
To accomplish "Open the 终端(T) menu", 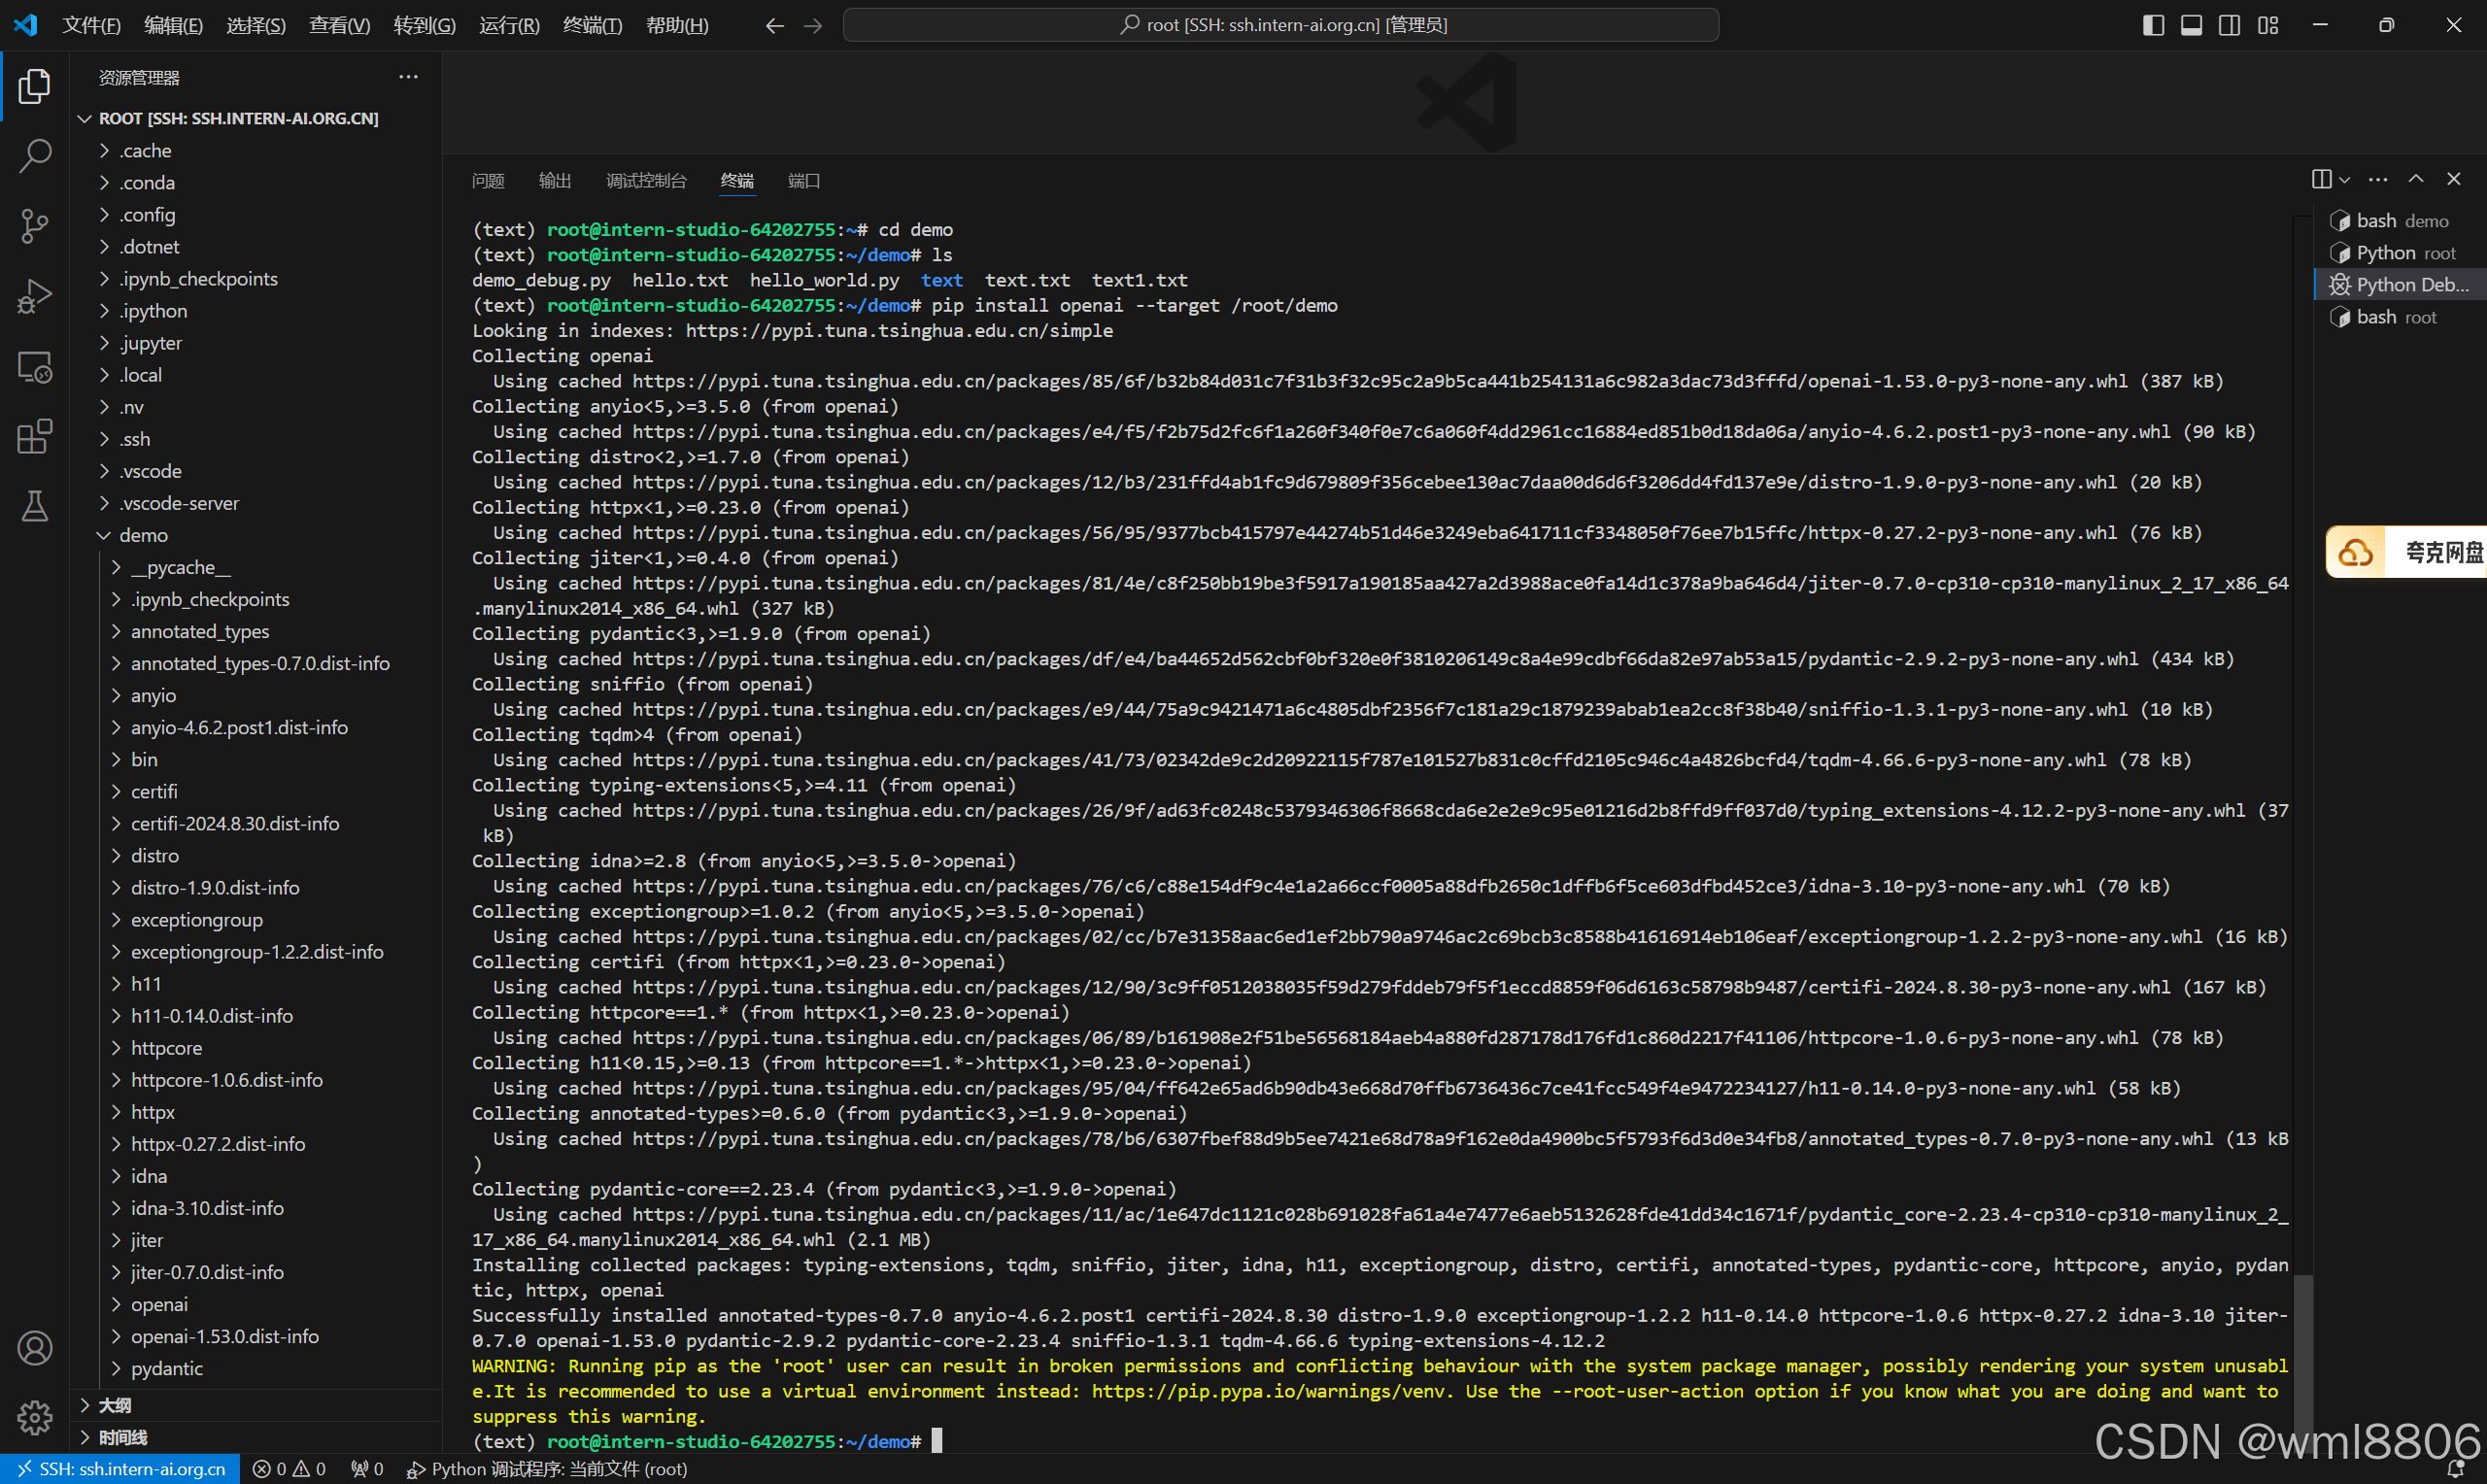I will pyautogui.click(x=592, y=25).
